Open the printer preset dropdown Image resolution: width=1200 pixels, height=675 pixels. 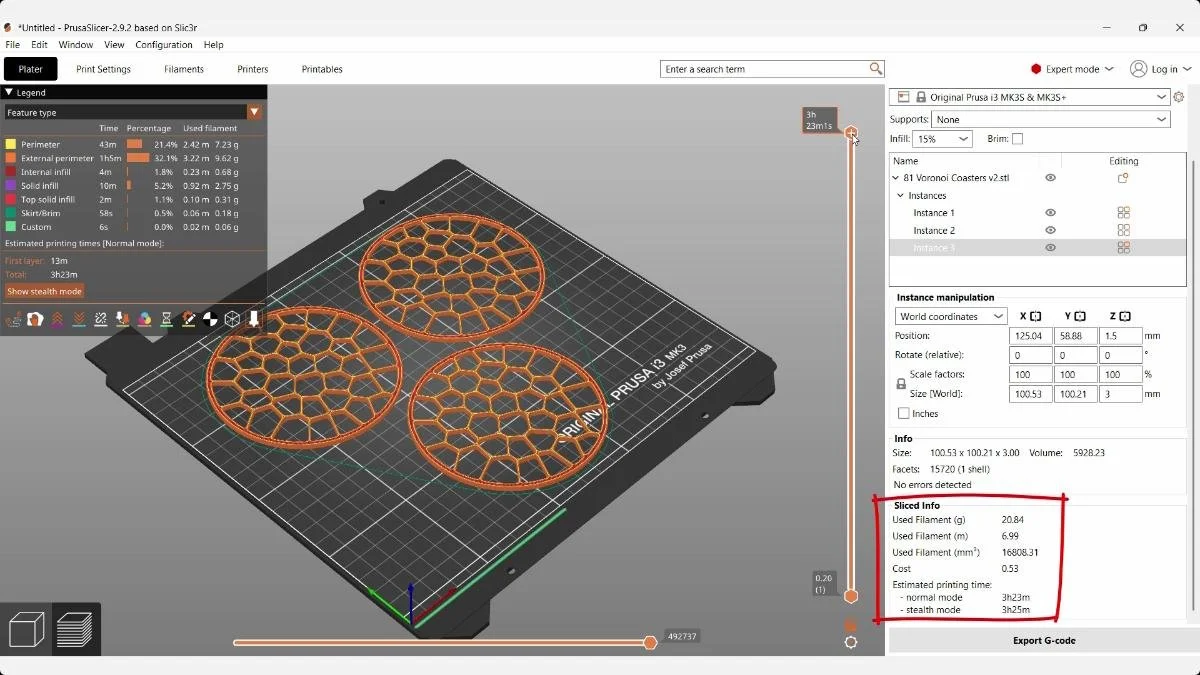1160,97
